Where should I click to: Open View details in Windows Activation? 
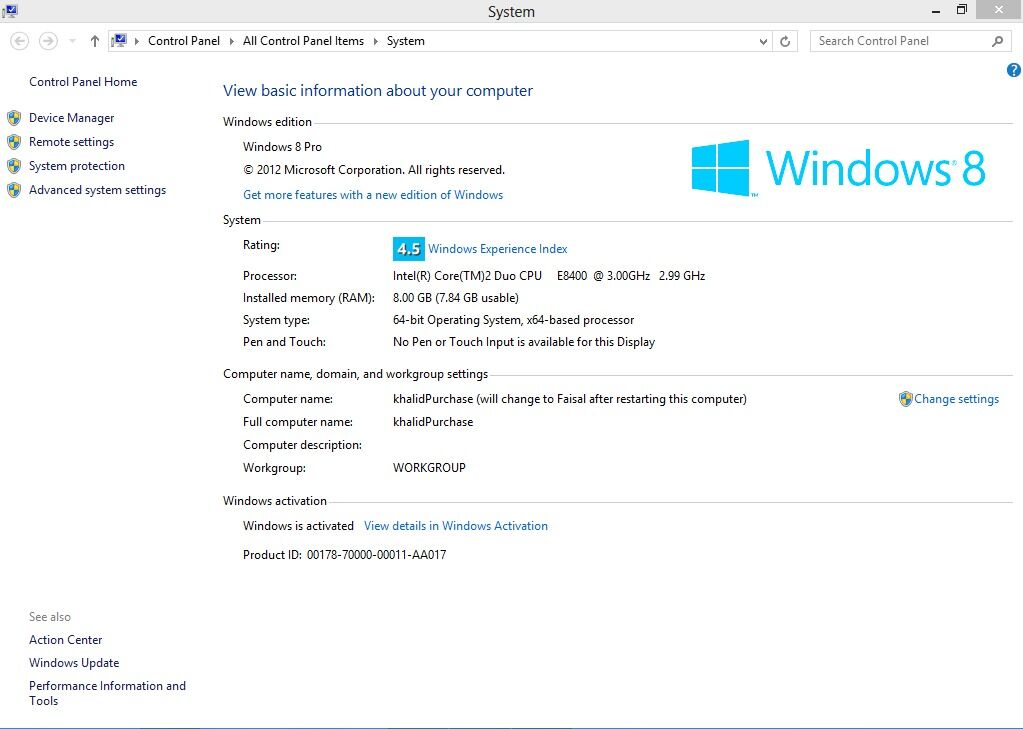point(456,525)
